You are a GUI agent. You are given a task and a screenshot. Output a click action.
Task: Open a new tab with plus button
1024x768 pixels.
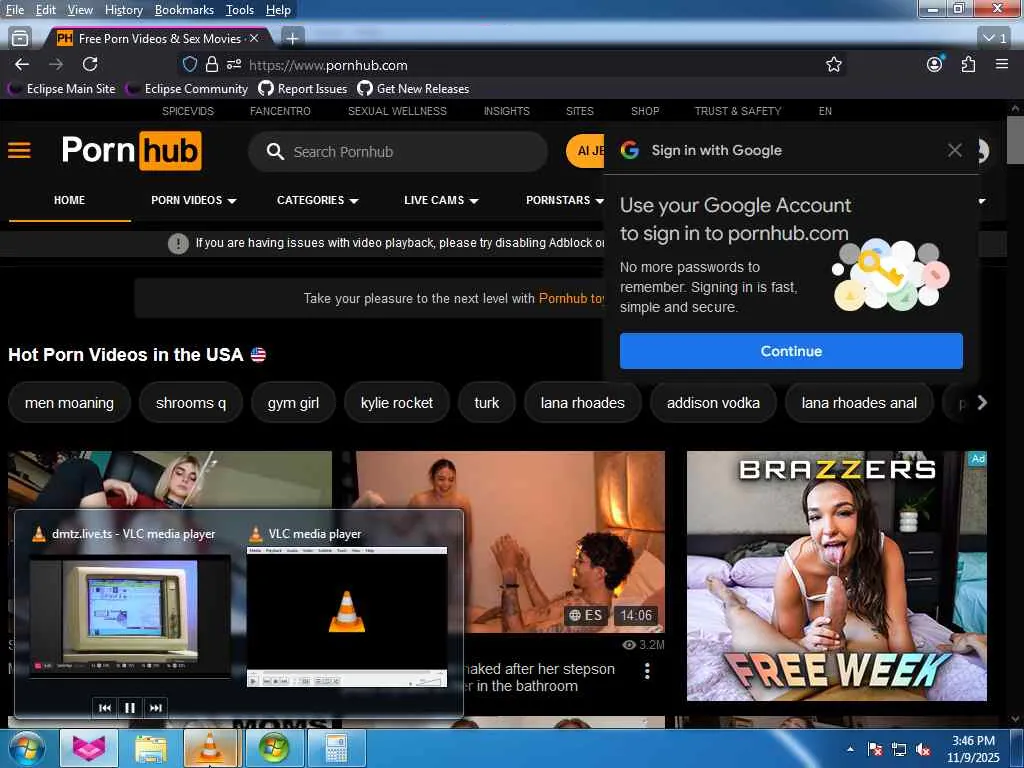click(x=293, y=39)
